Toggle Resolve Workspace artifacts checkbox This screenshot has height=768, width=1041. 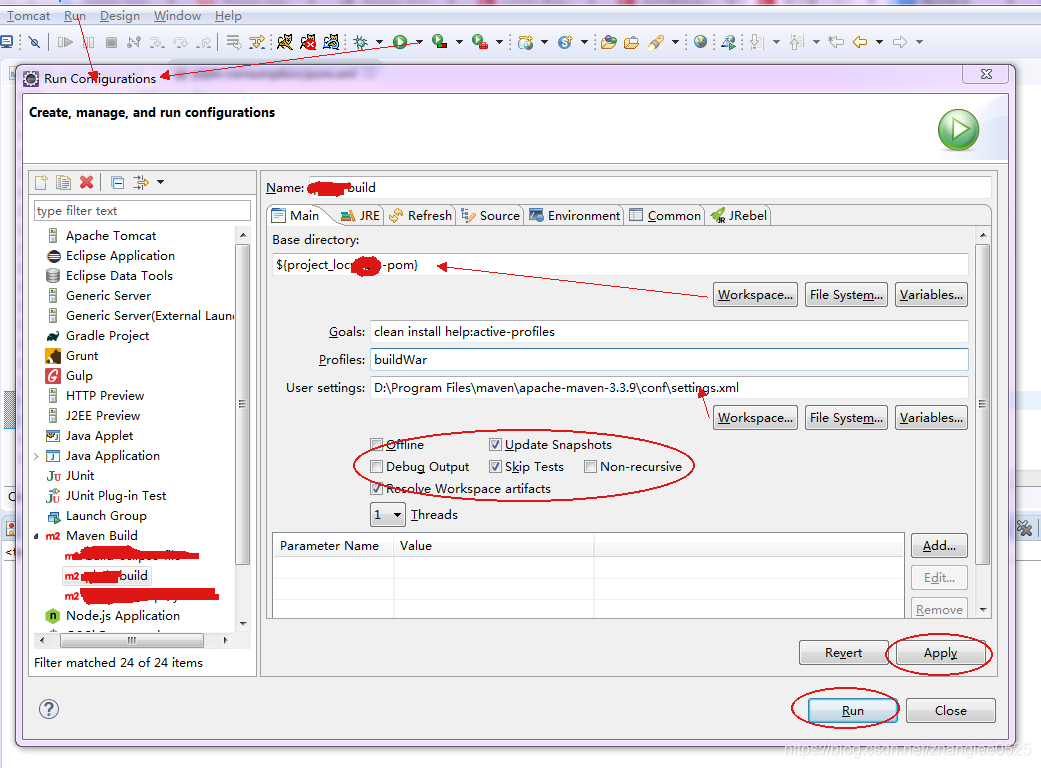(x=376, y=489)
